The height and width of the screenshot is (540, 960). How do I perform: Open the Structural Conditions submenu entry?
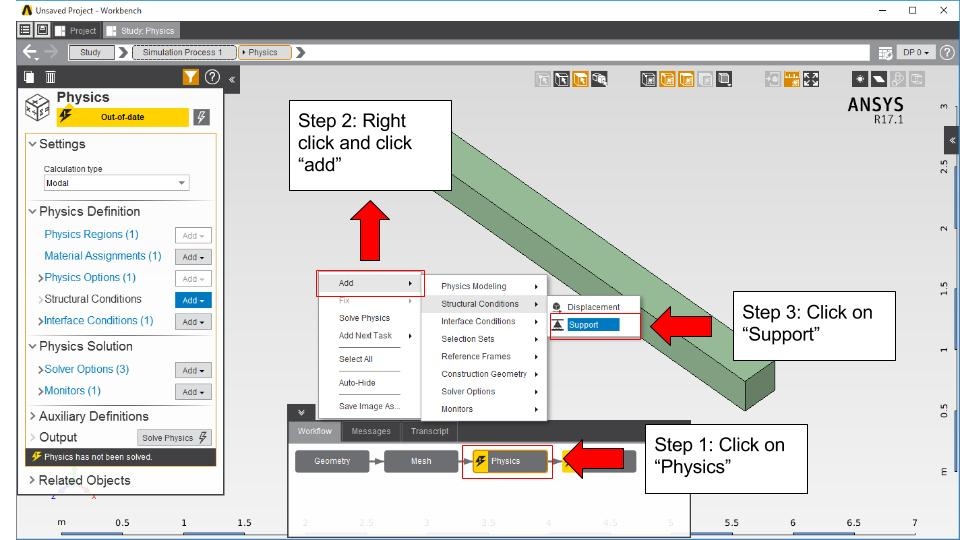click(484, 304)
